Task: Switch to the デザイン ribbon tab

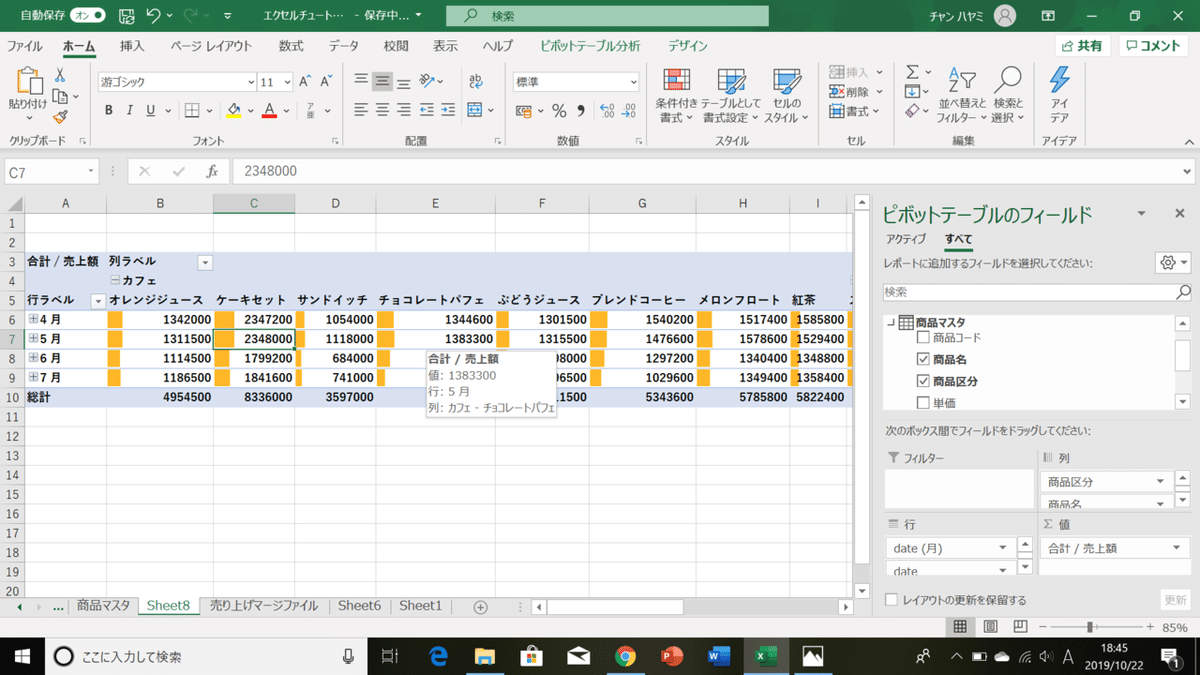Action: point(688,46)
